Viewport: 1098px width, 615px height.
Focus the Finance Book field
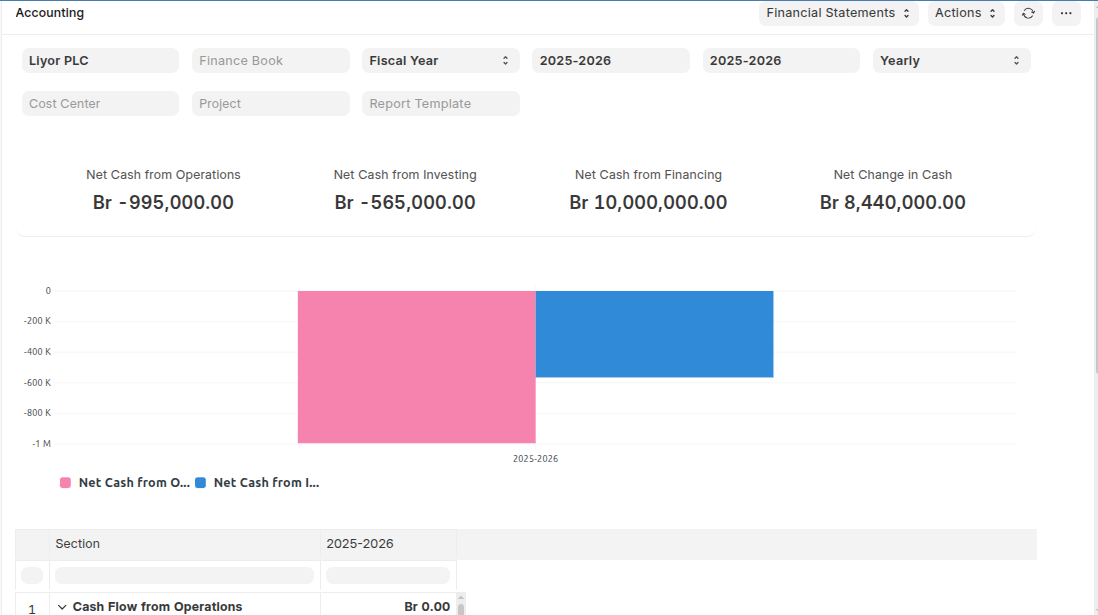click(270, 61)
